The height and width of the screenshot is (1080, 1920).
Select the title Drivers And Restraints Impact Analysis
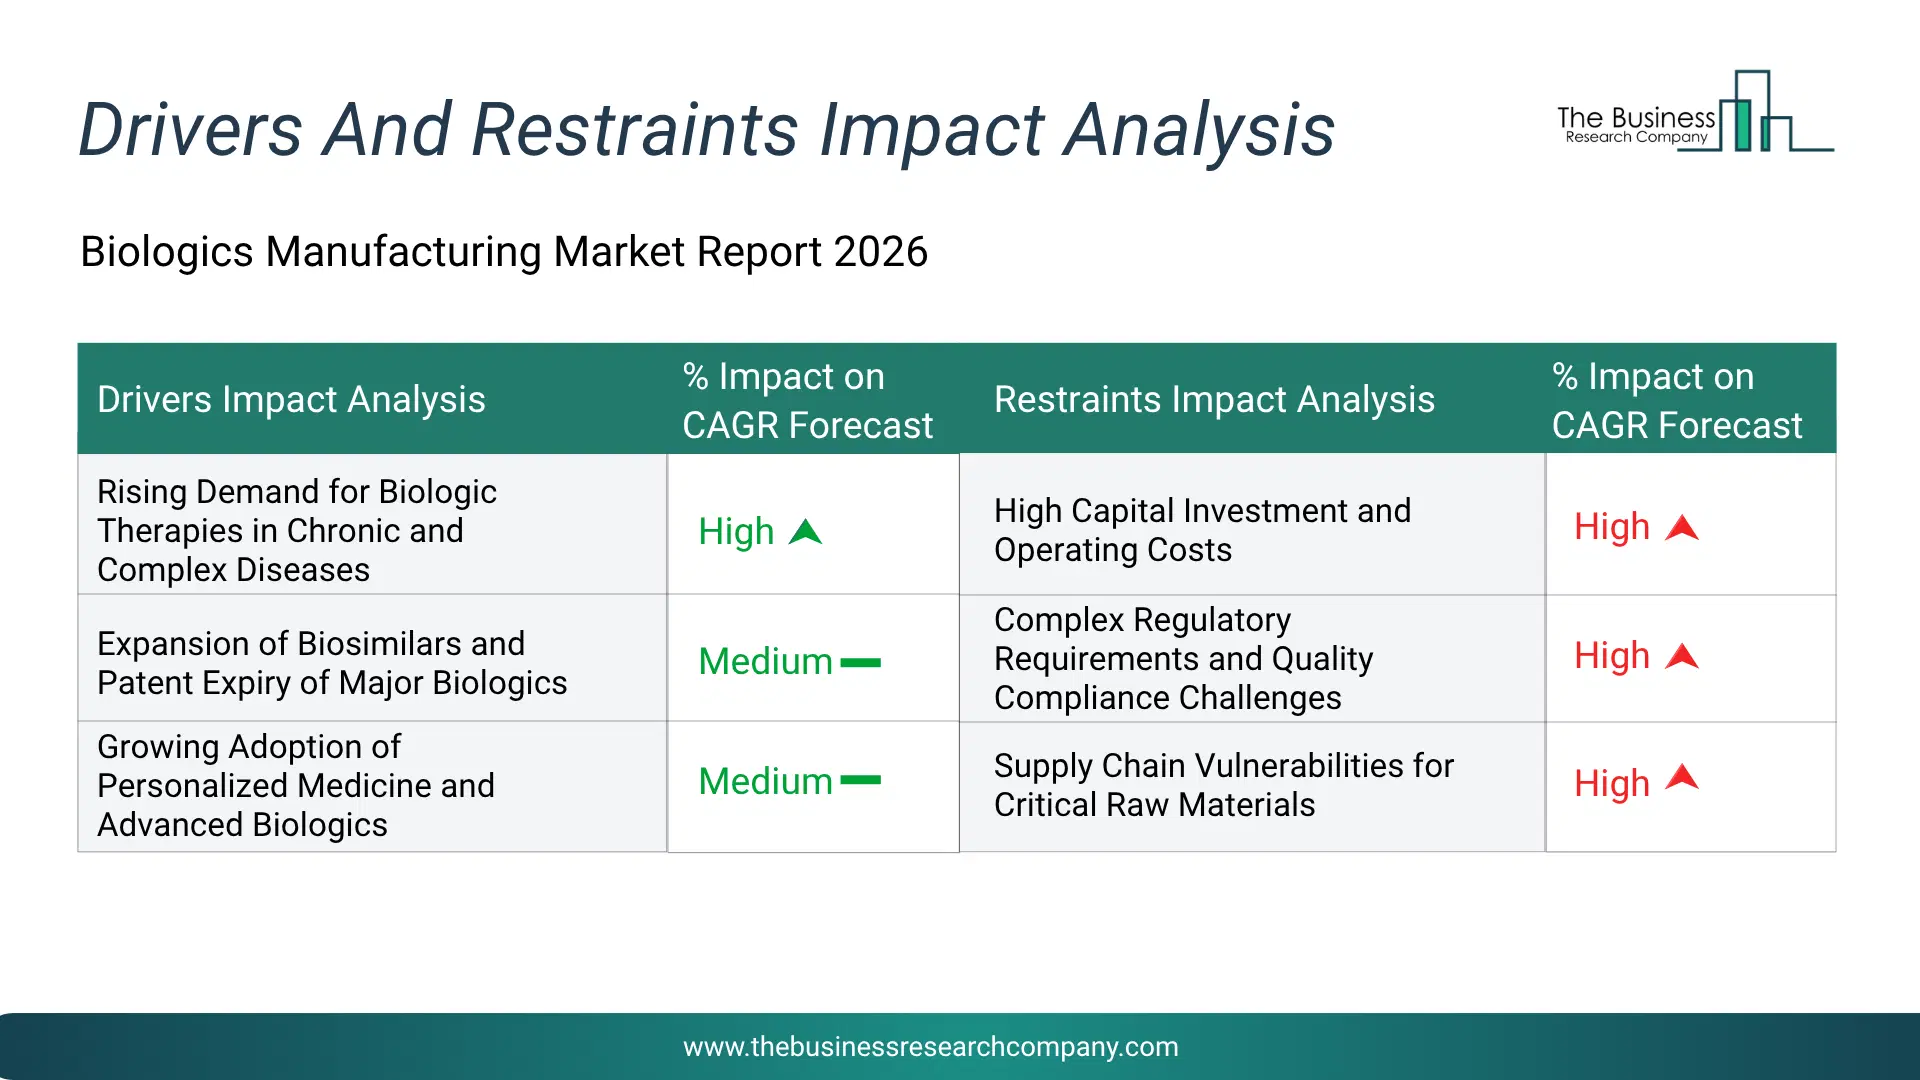coord(706,130)
